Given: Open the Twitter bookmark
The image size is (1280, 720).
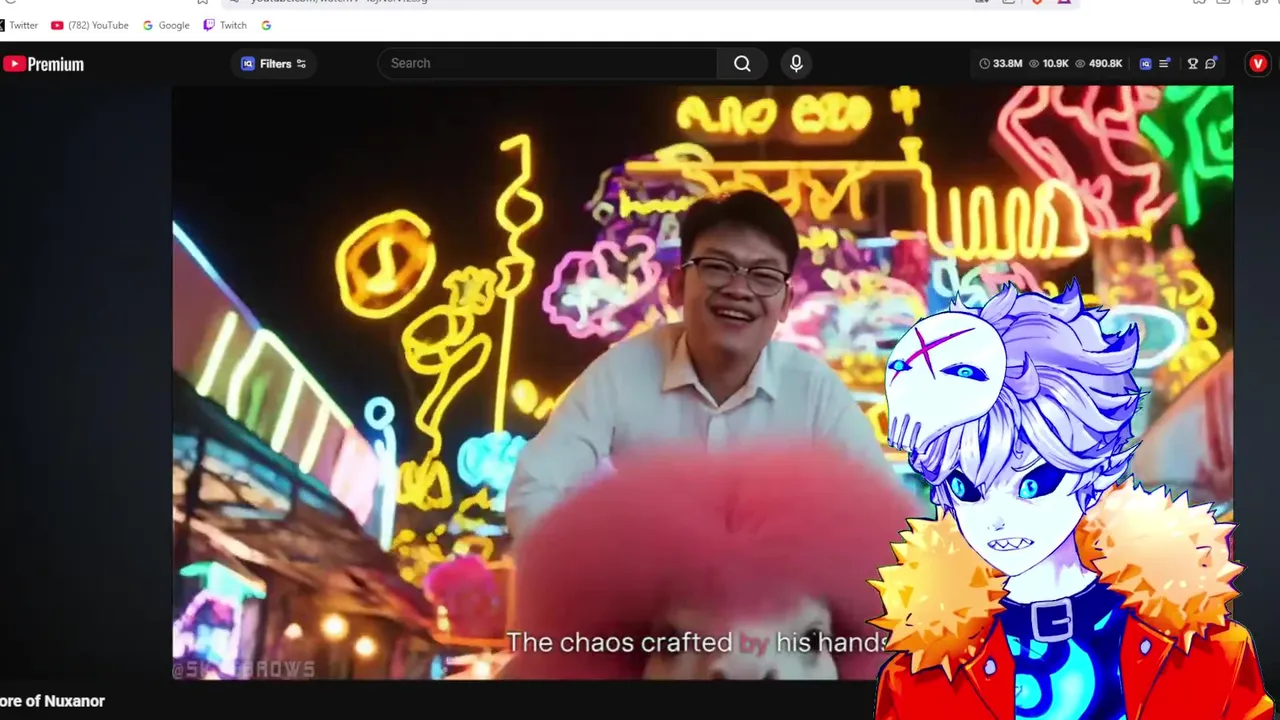Looking at the screenshot, I should pyautogui.click(x=20, y=25).
